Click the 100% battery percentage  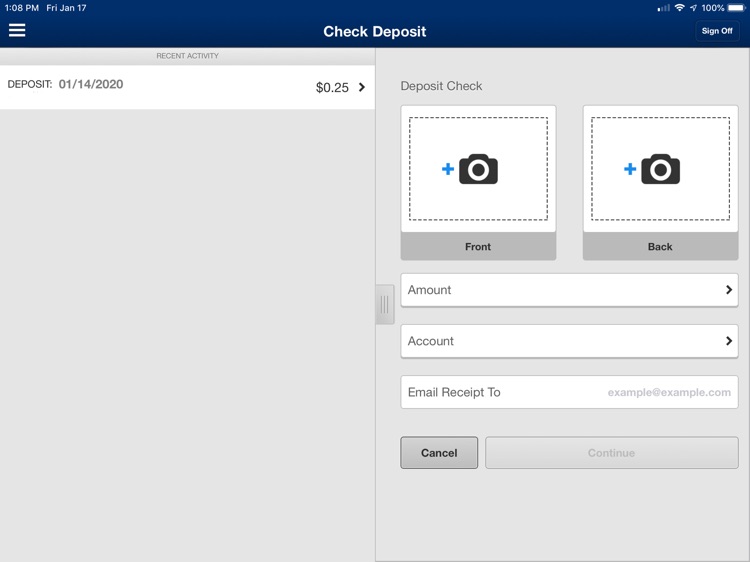[713, 8]
